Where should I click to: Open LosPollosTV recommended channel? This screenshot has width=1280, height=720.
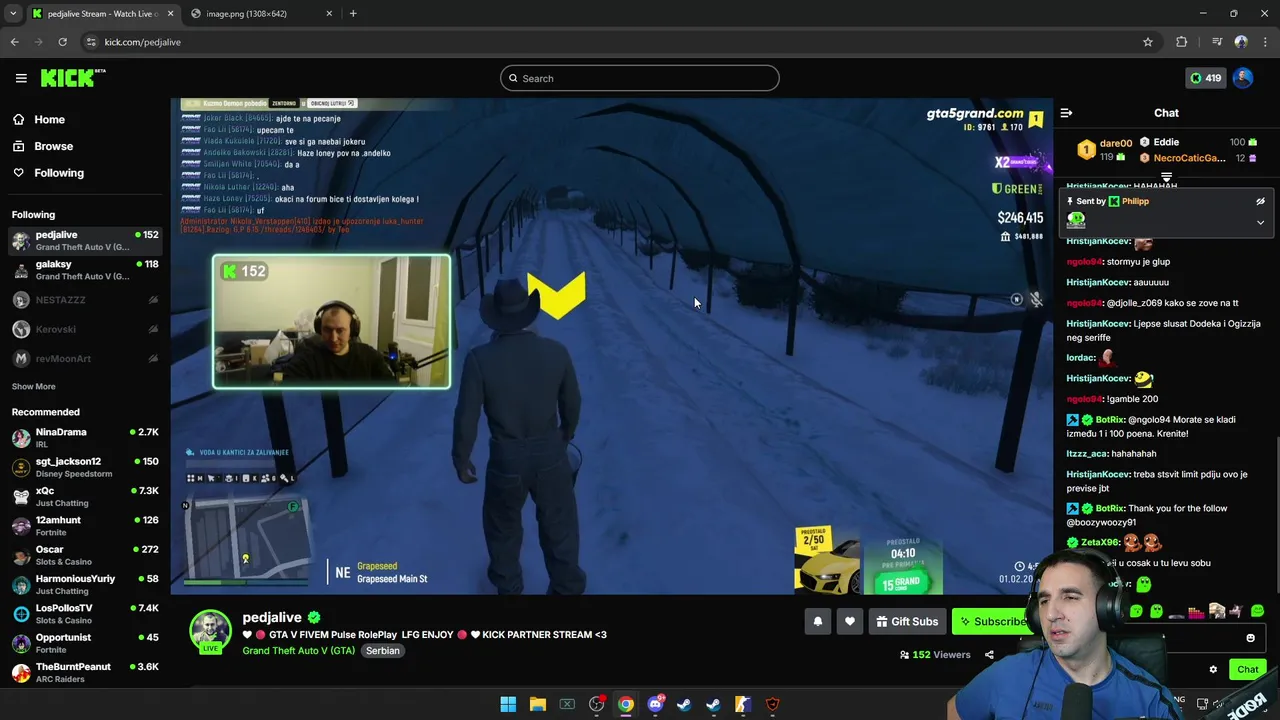pos(85,614)
